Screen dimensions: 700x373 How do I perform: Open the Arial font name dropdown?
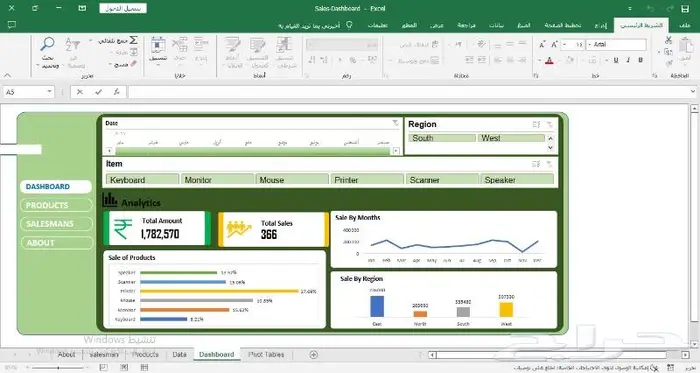click(x=589, y=45)
